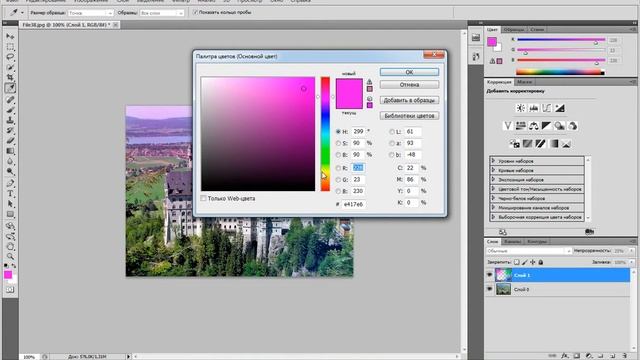Select the Move tool
The width and height of the screenshot is (640, 360).
10,37
